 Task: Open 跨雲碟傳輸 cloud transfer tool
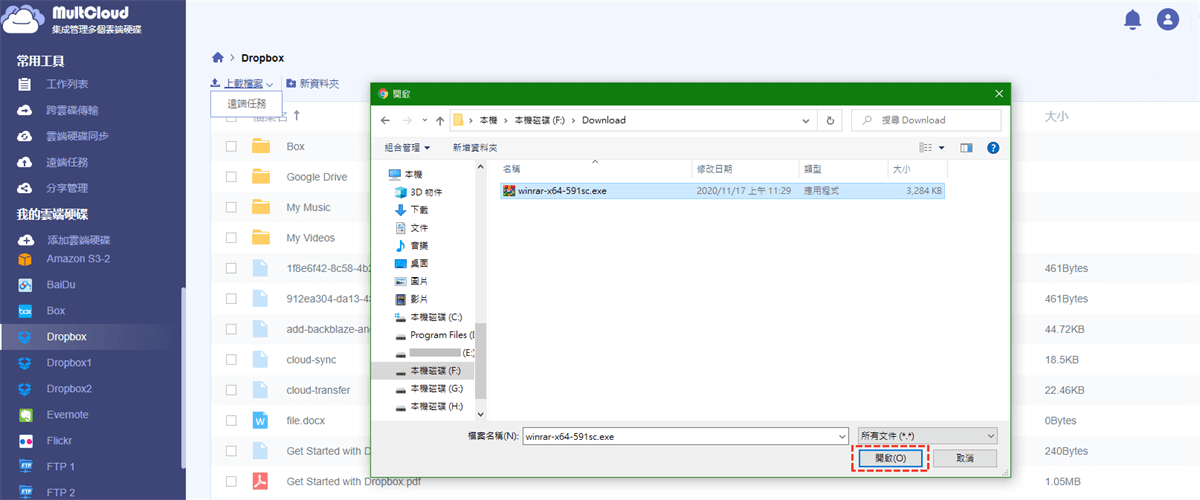click(x=73, y=110)
